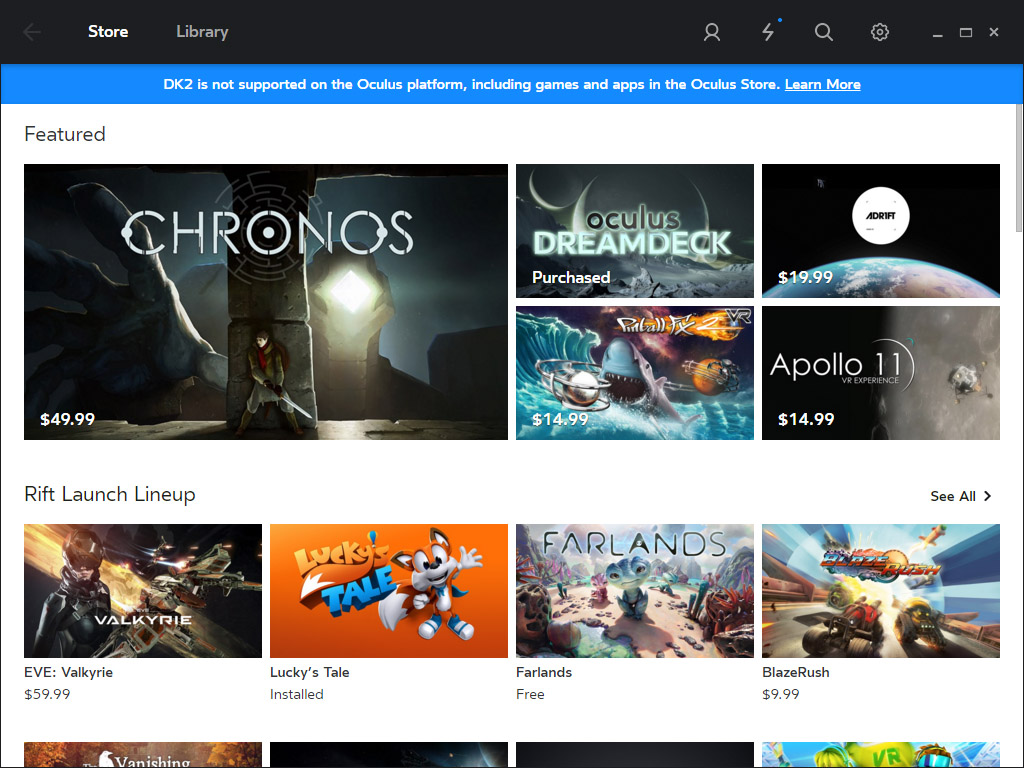Select the Store tab
The image size is (1024, 768).
(x=108, y=32)
